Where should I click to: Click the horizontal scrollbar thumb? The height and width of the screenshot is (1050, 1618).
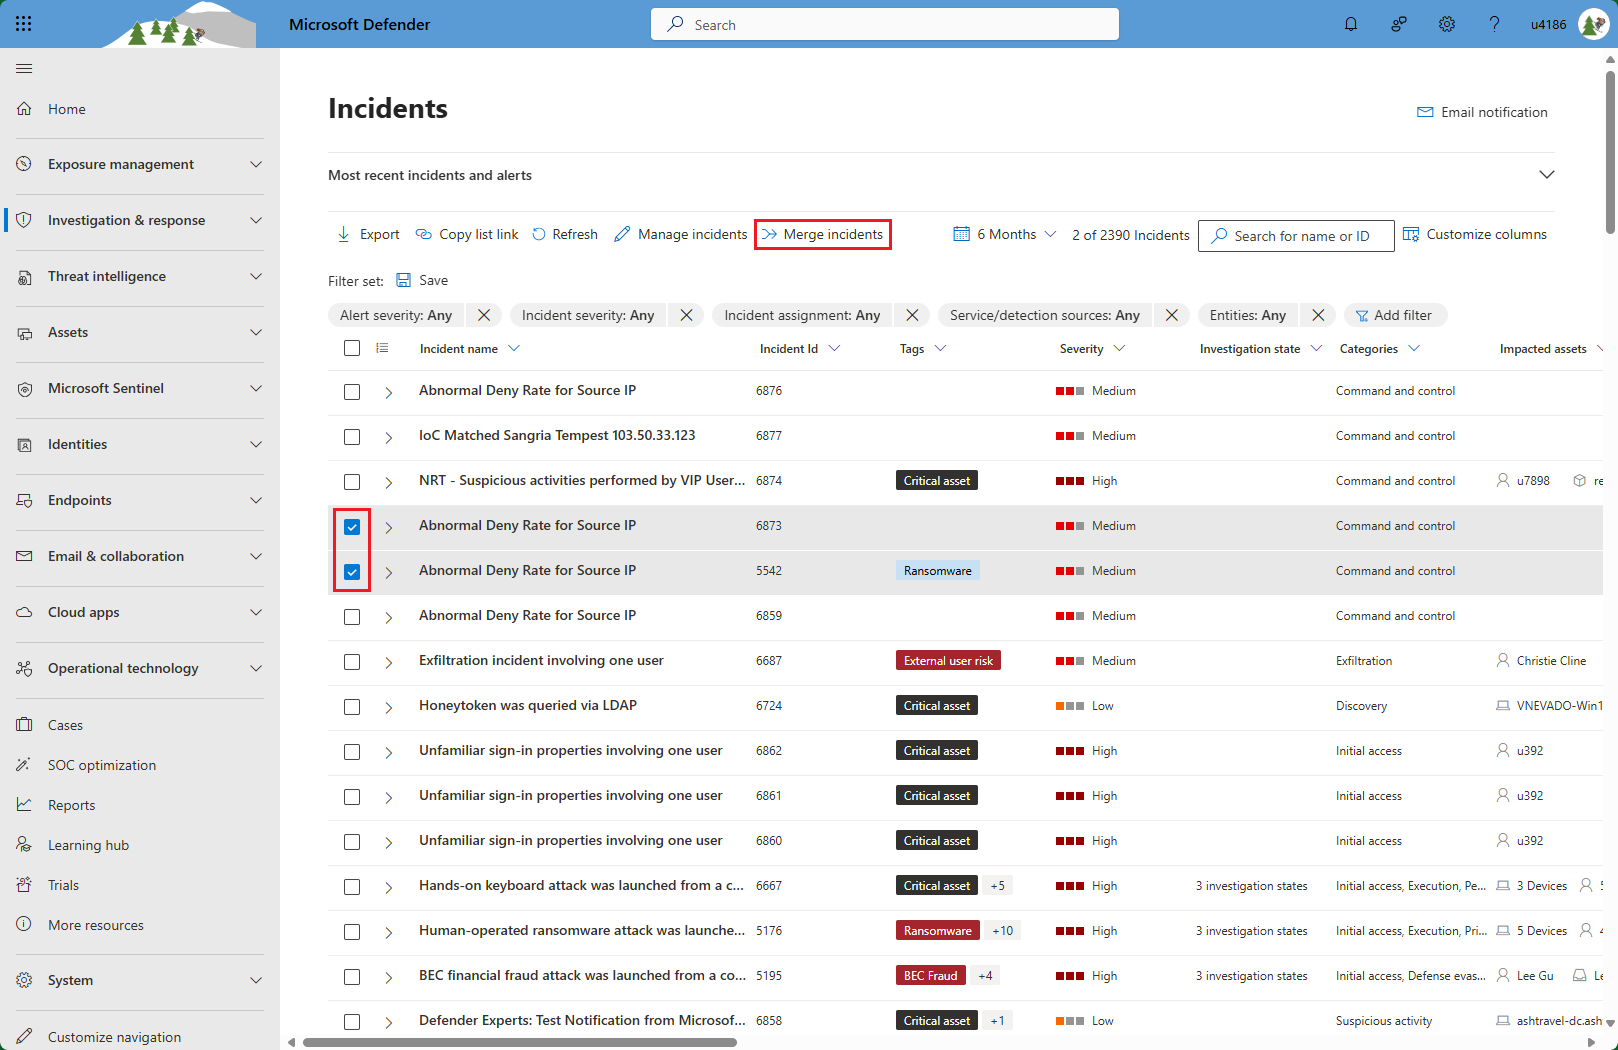[520, 1042]
